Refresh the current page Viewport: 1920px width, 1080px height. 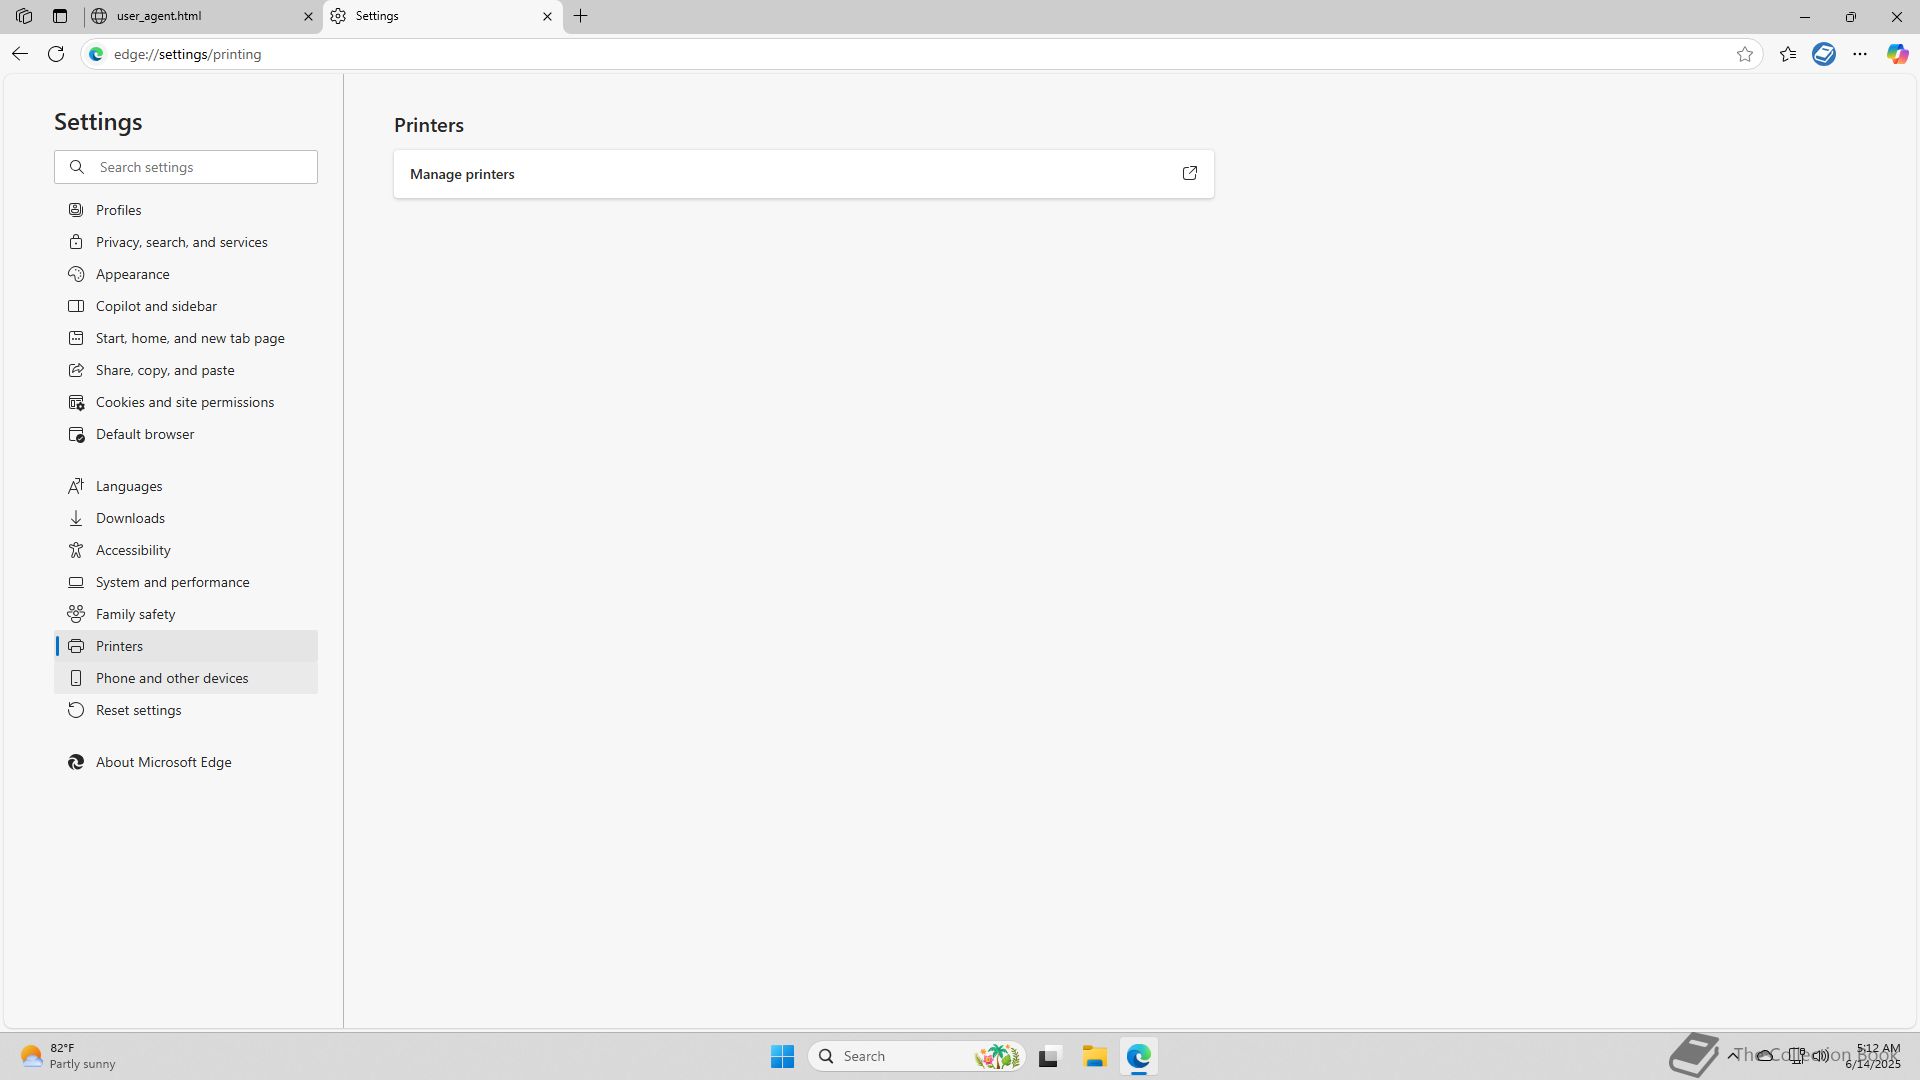[56, 54]
